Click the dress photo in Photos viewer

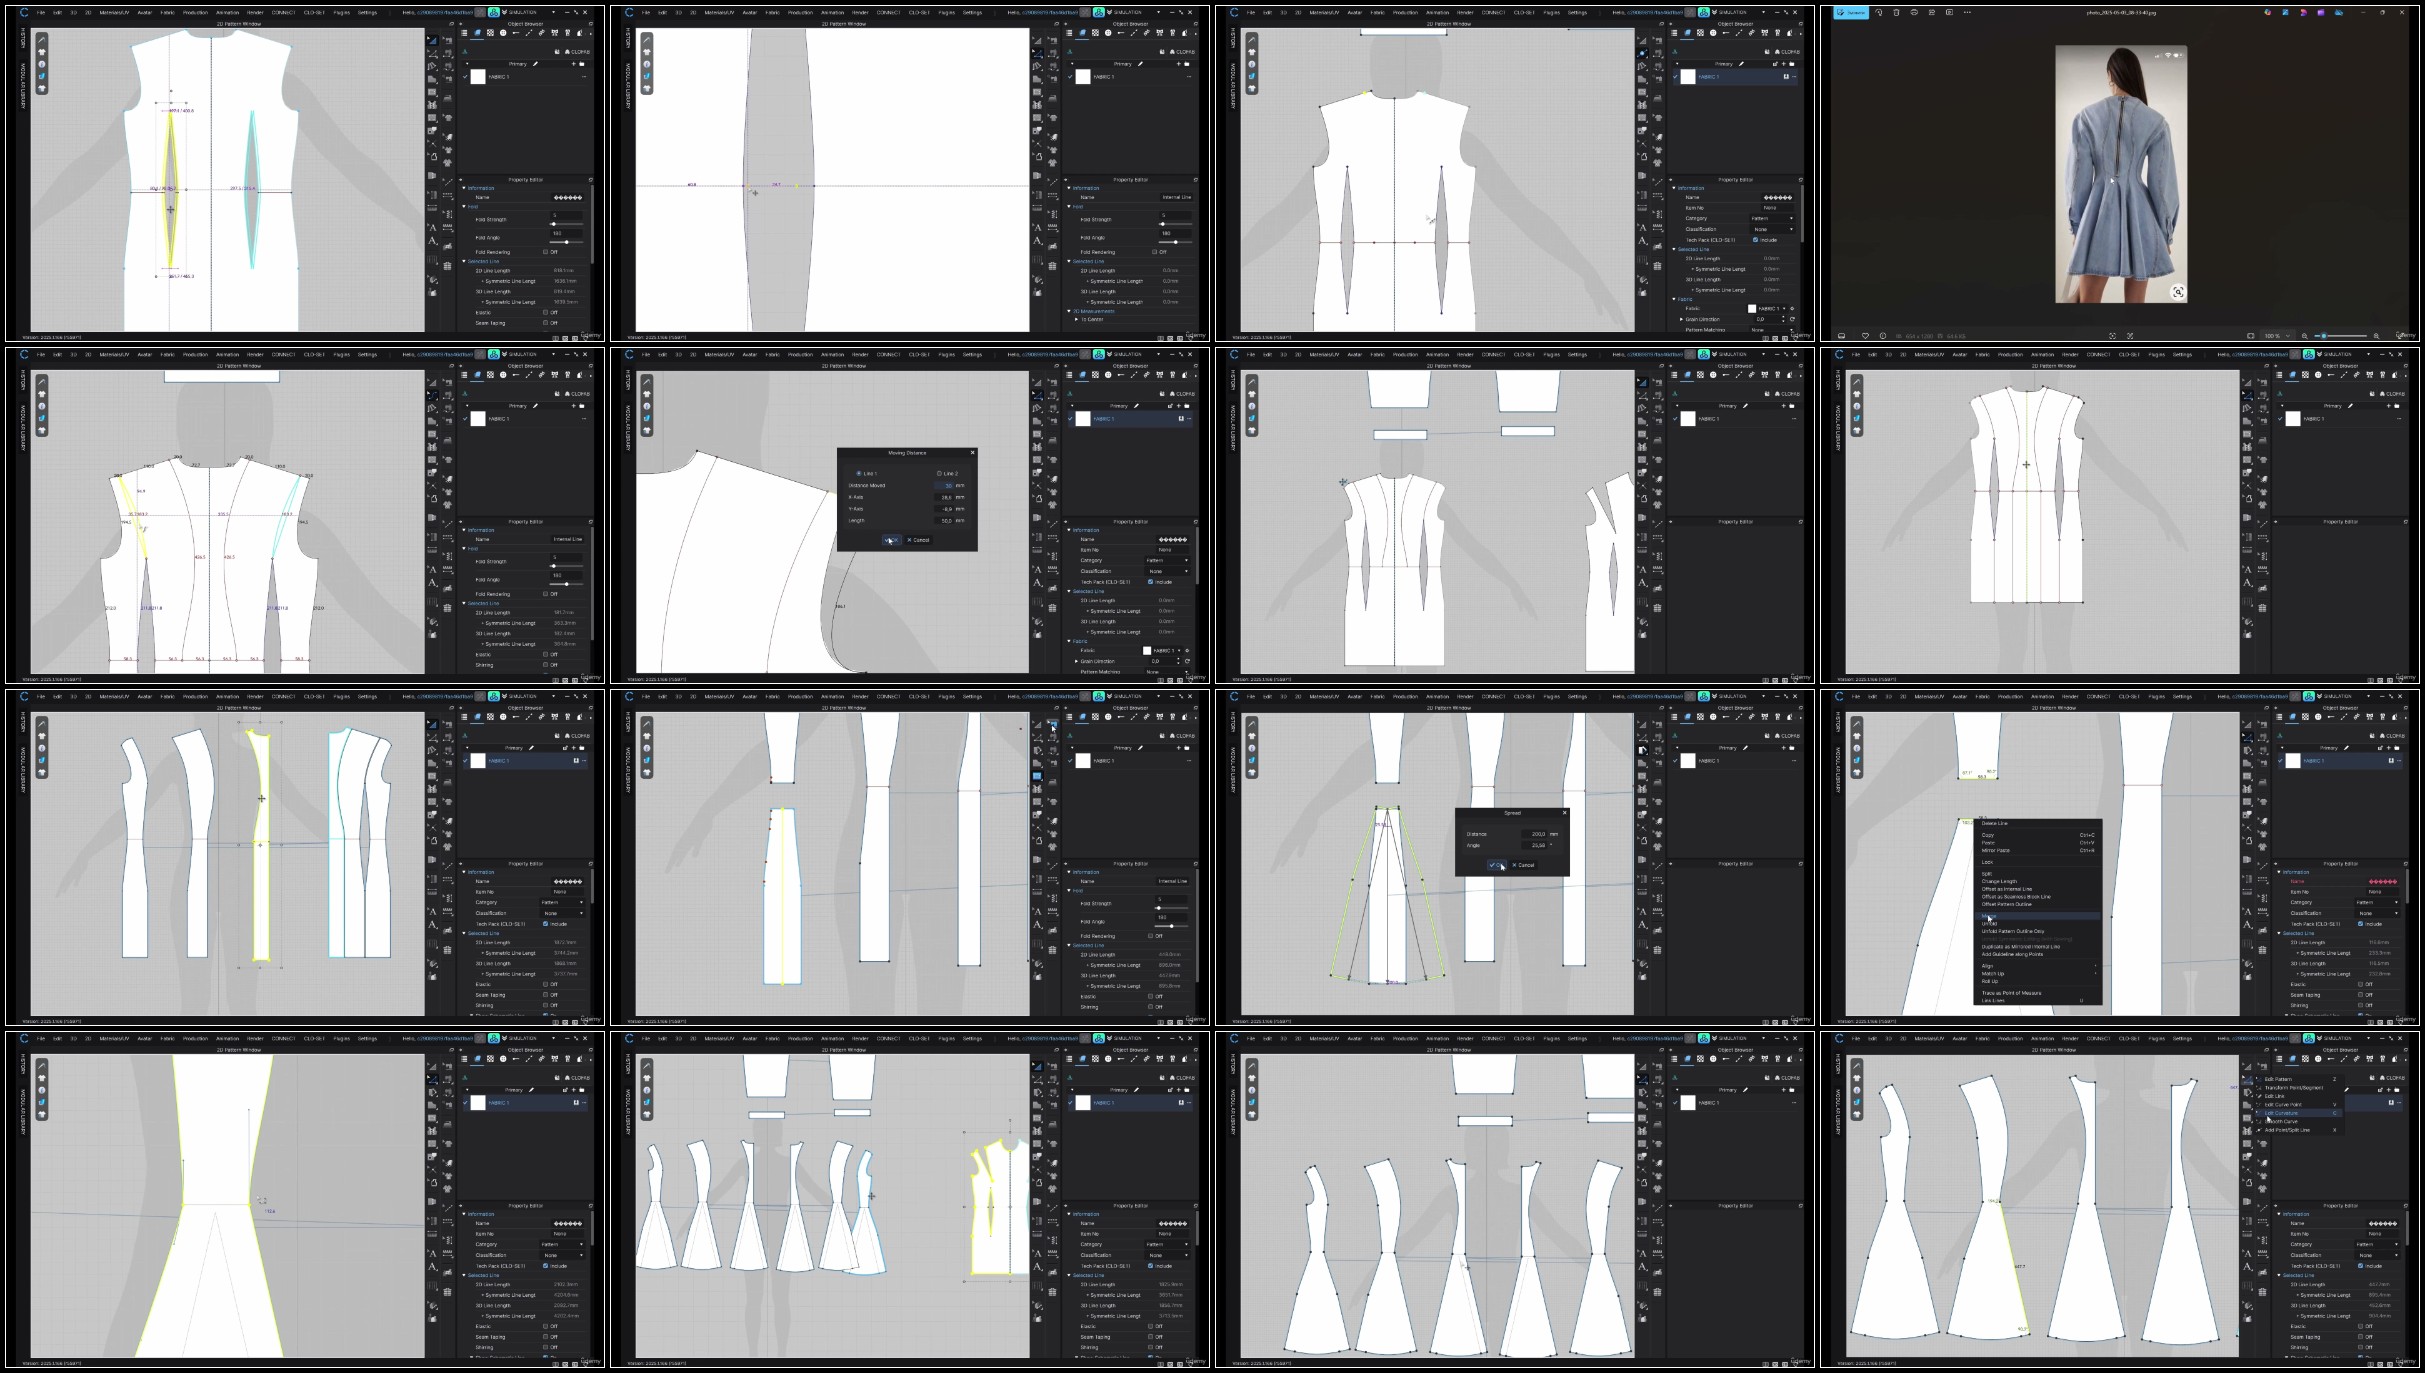(2121, 174)
